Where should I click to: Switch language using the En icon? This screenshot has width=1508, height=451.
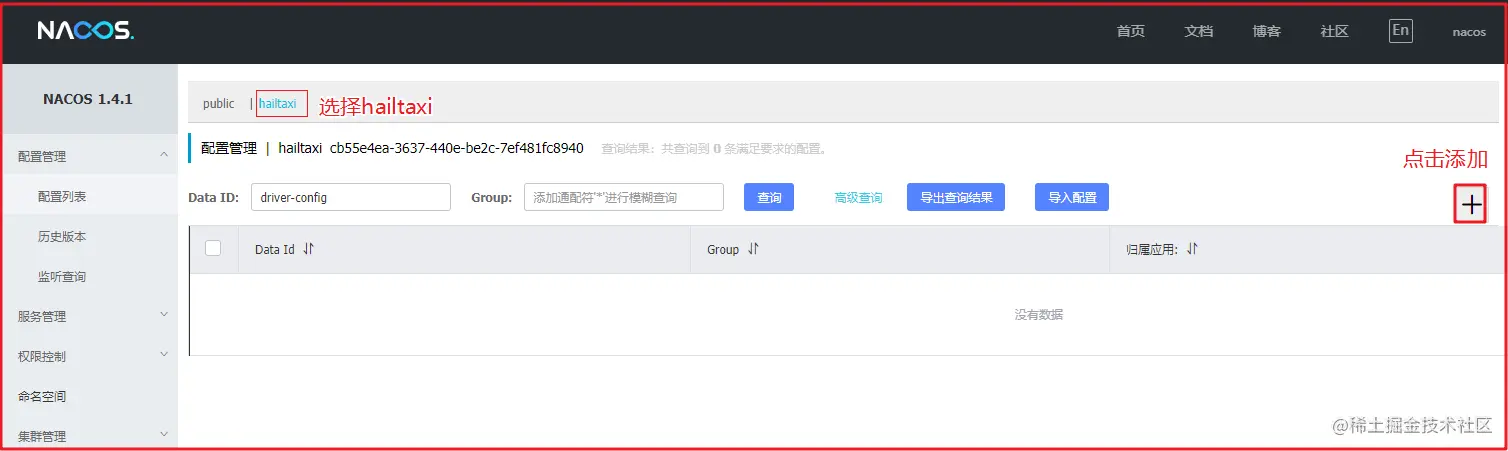tap(1401, 31)
